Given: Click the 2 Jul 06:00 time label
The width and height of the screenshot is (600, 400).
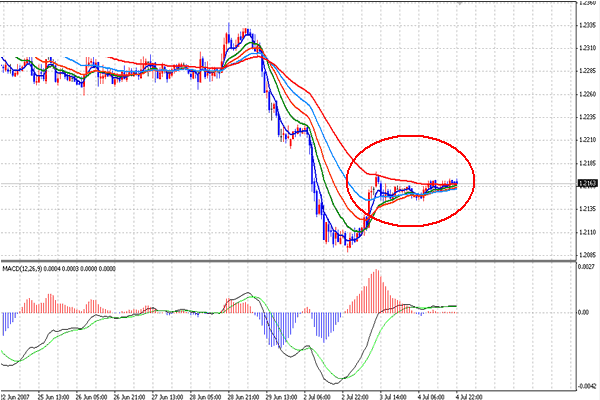Looking at the screenshot, I should coord(318,397).
